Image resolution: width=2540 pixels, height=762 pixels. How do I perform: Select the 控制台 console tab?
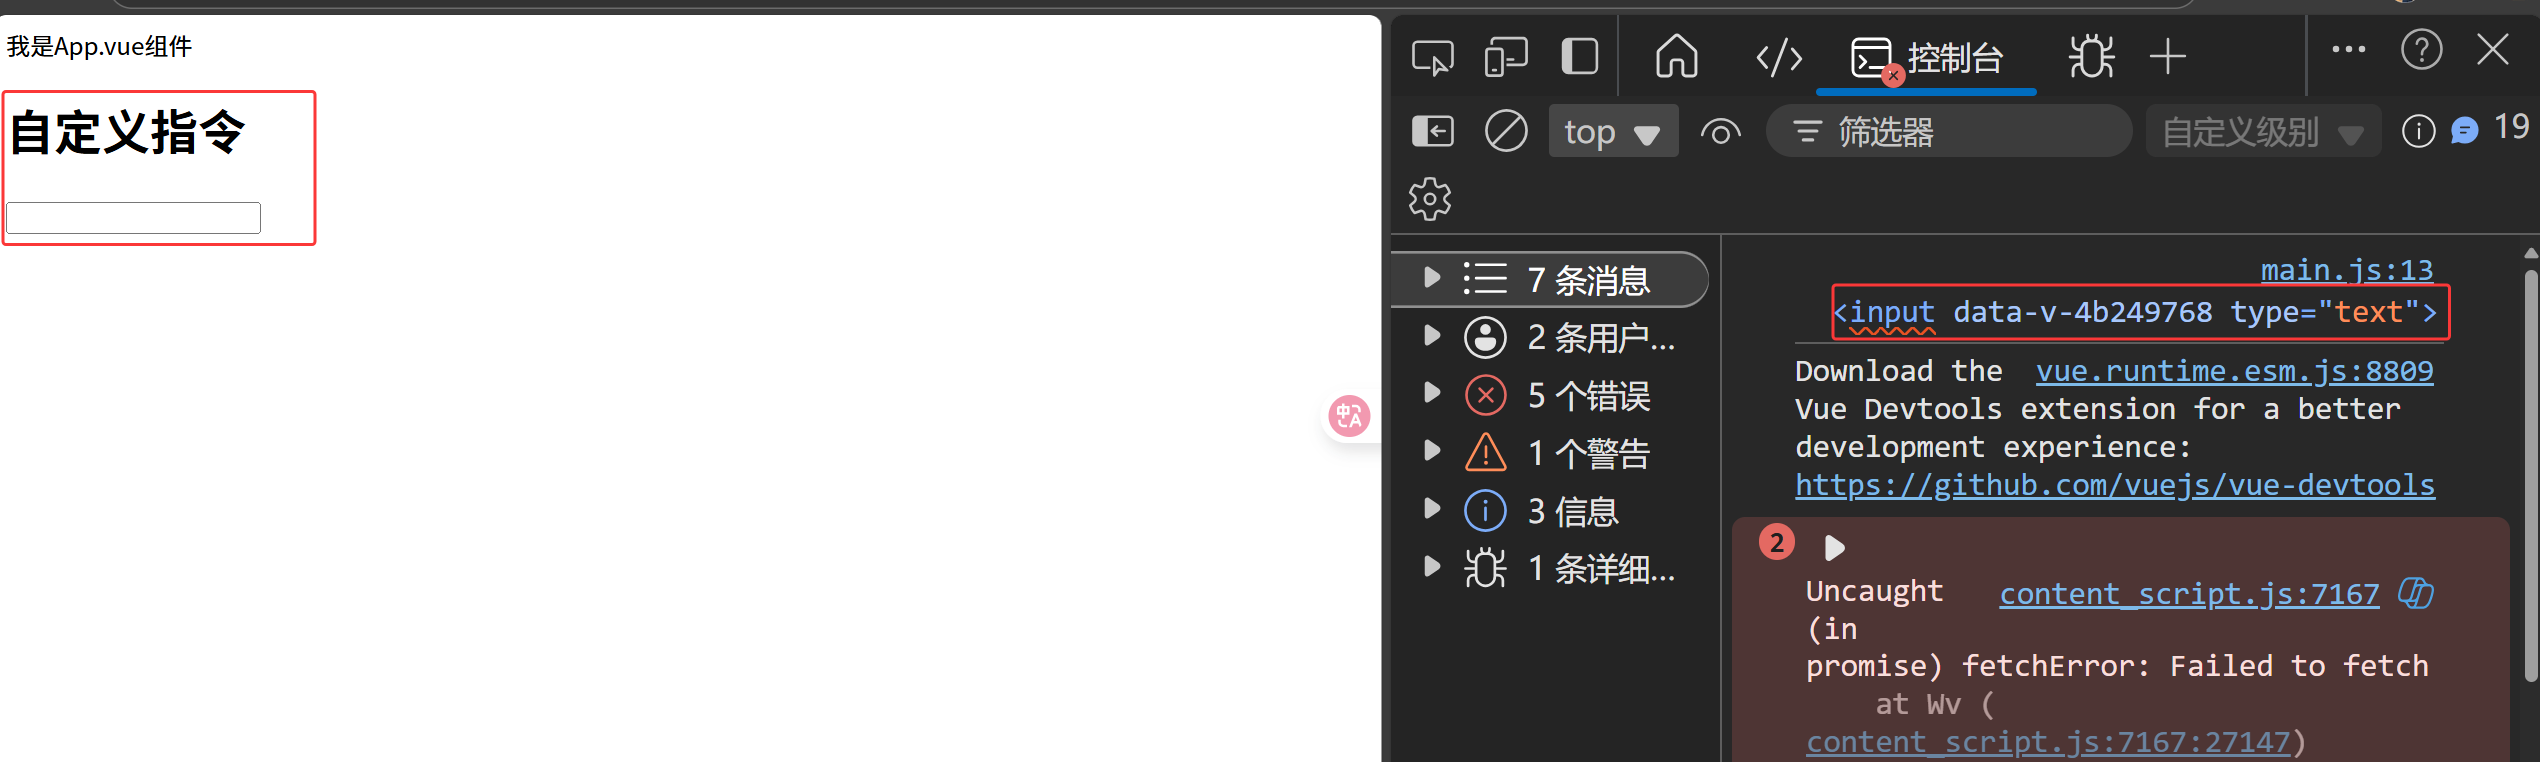(1926, 58)
